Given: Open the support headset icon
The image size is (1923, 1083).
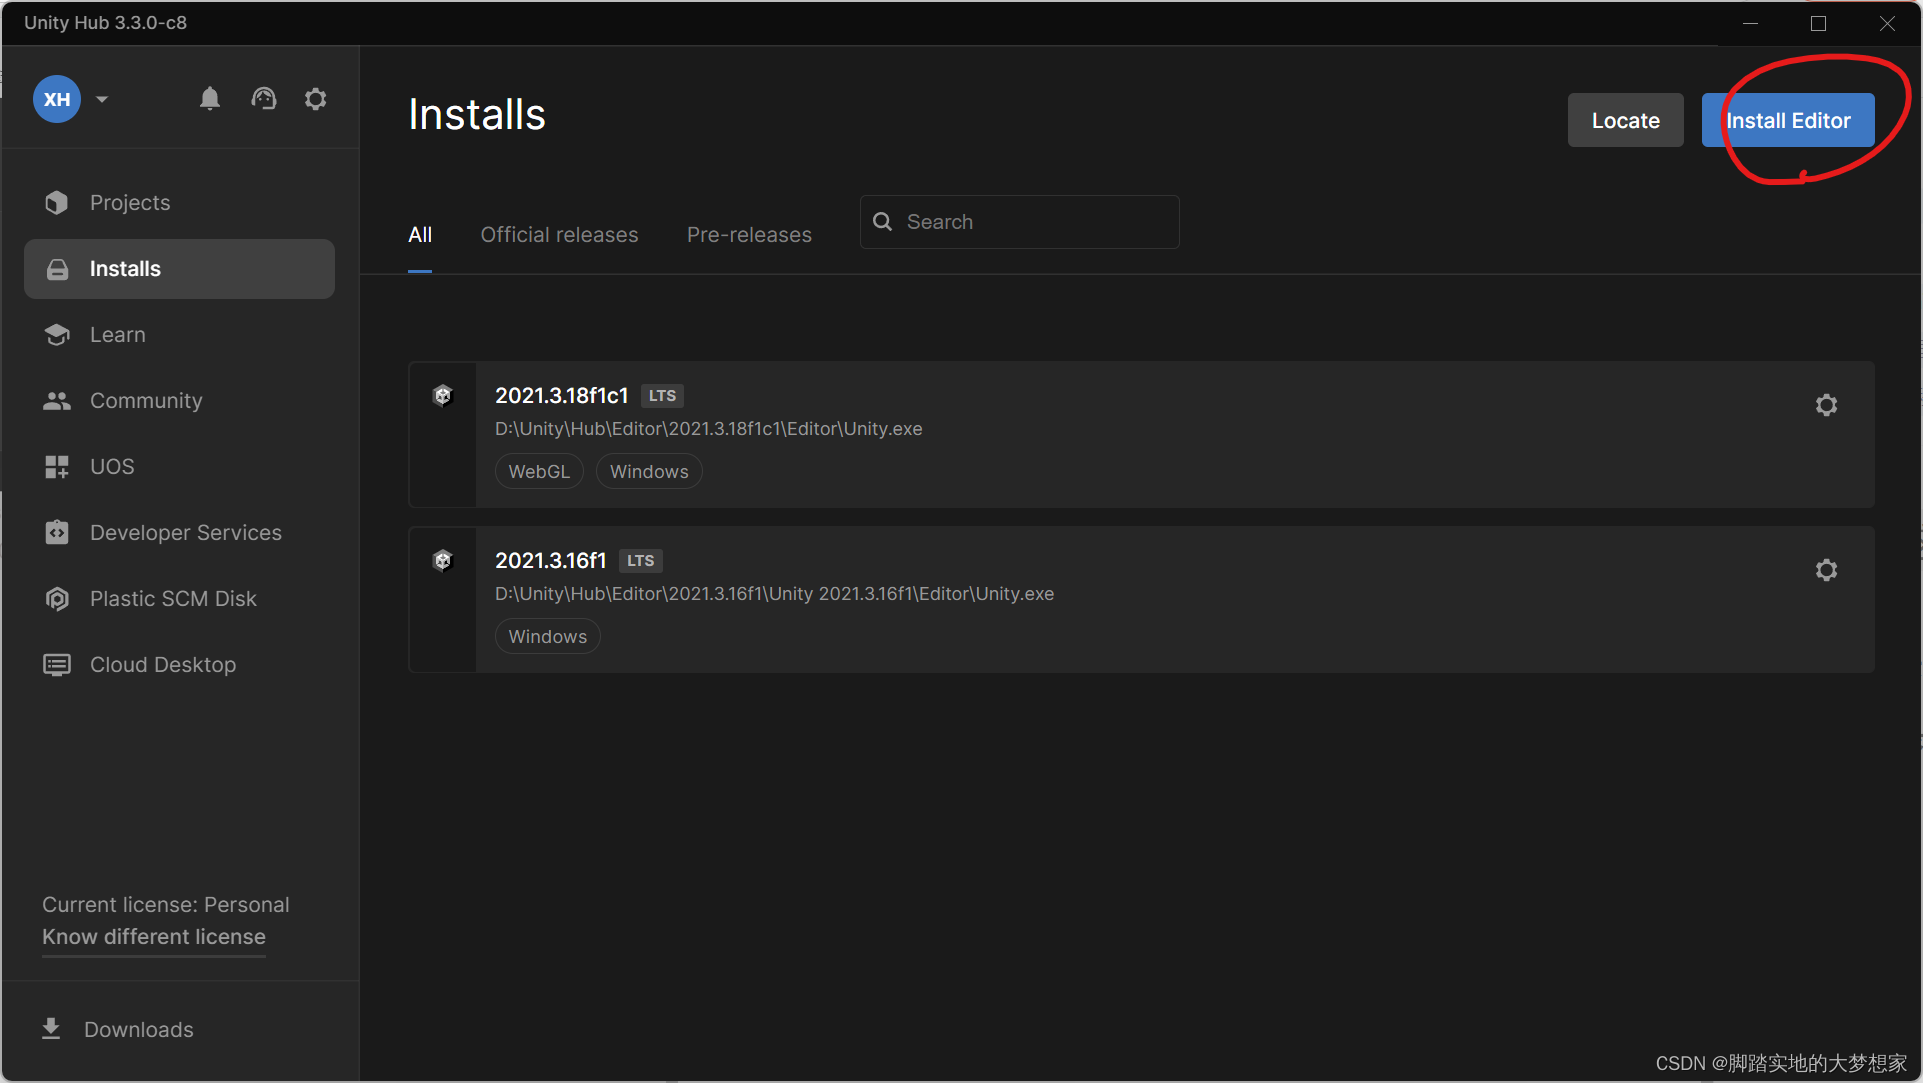Looking at the screenshot, I should tap(263, 99).
